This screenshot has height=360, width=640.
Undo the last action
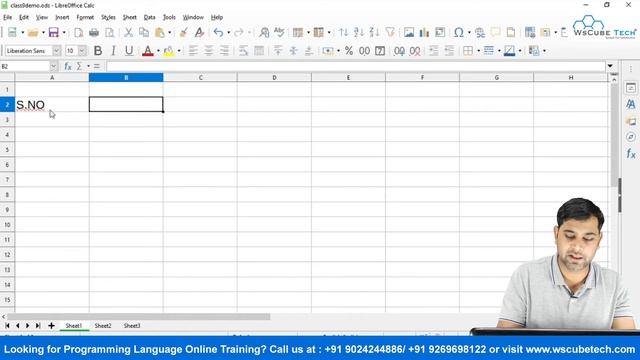click(218, 32)
